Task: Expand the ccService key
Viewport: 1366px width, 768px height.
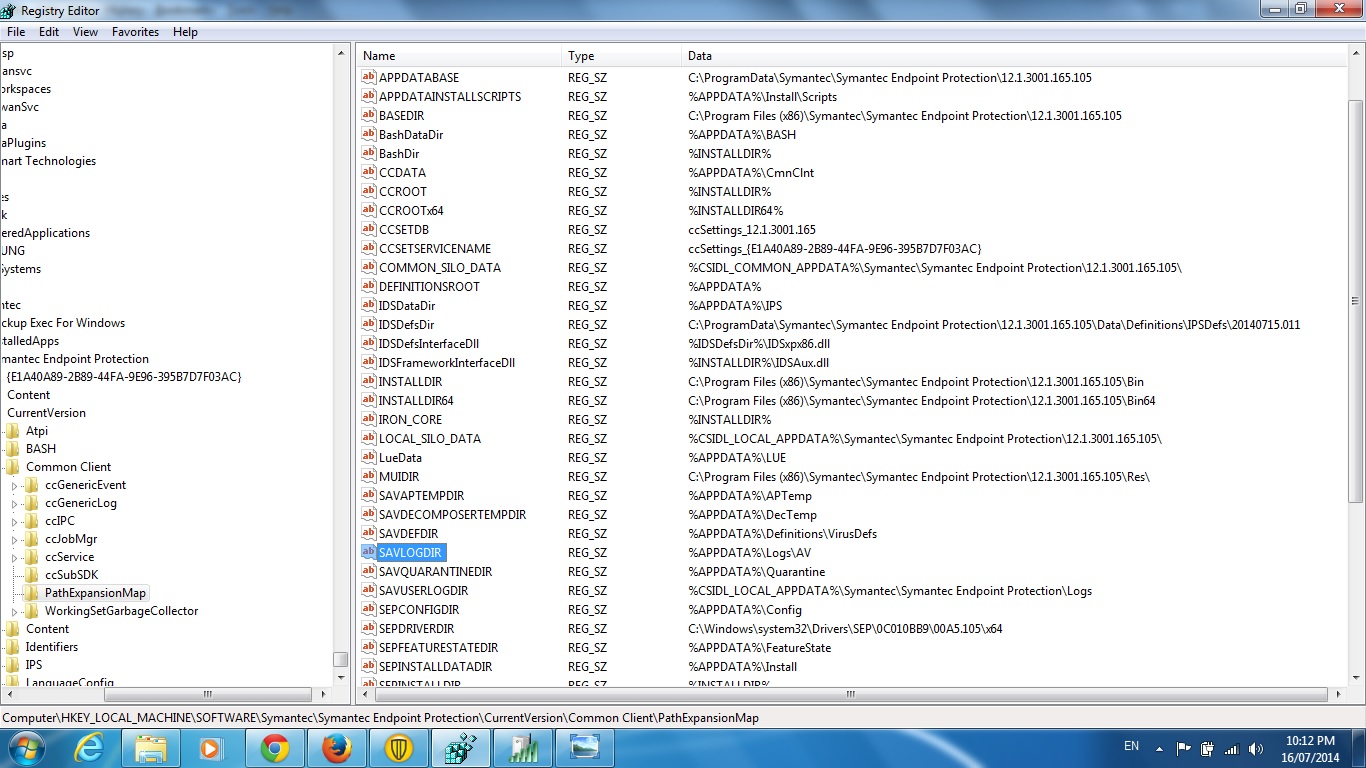Action: point(14,557)
